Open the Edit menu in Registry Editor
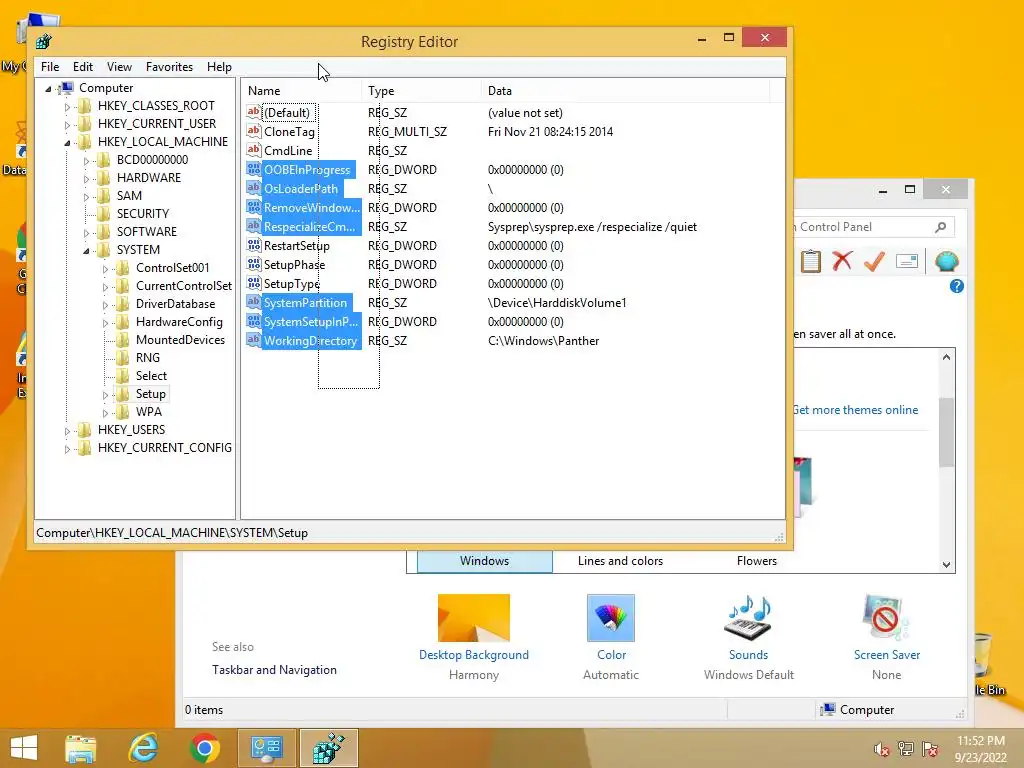1024x768 pixels. (82, 67)
